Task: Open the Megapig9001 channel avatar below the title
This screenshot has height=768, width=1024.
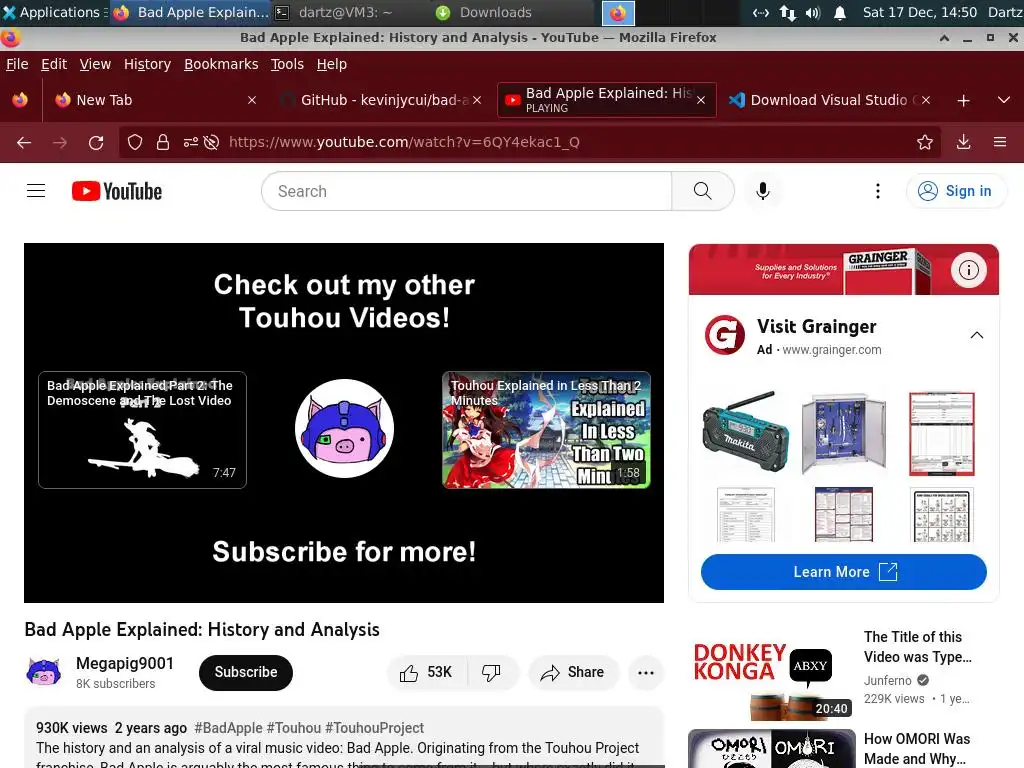Action: (x=44, y=672)
